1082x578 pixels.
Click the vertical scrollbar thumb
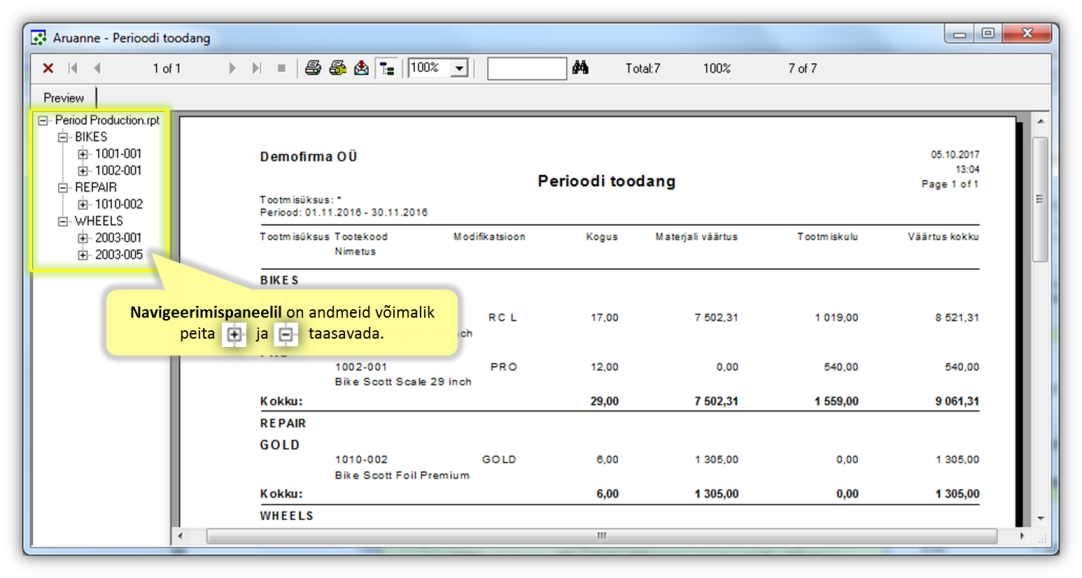tap(1040, 199)
